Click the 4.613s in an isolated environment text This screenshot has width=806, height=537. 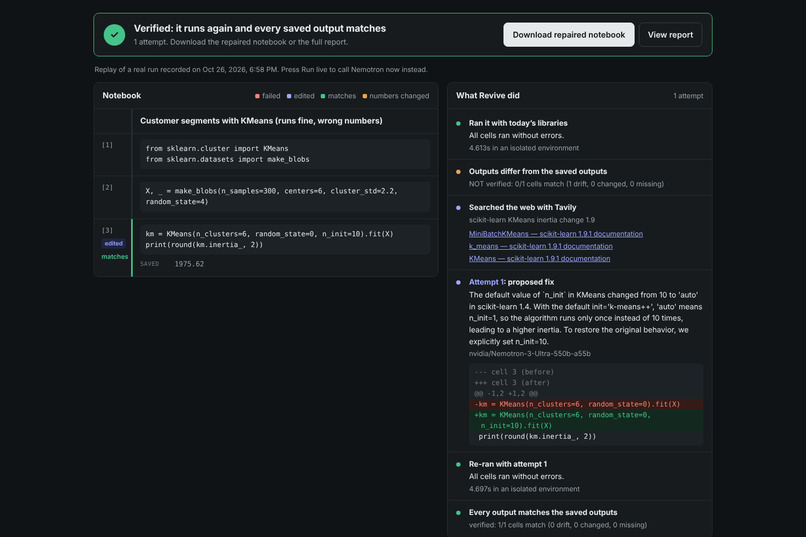[524, 148]
